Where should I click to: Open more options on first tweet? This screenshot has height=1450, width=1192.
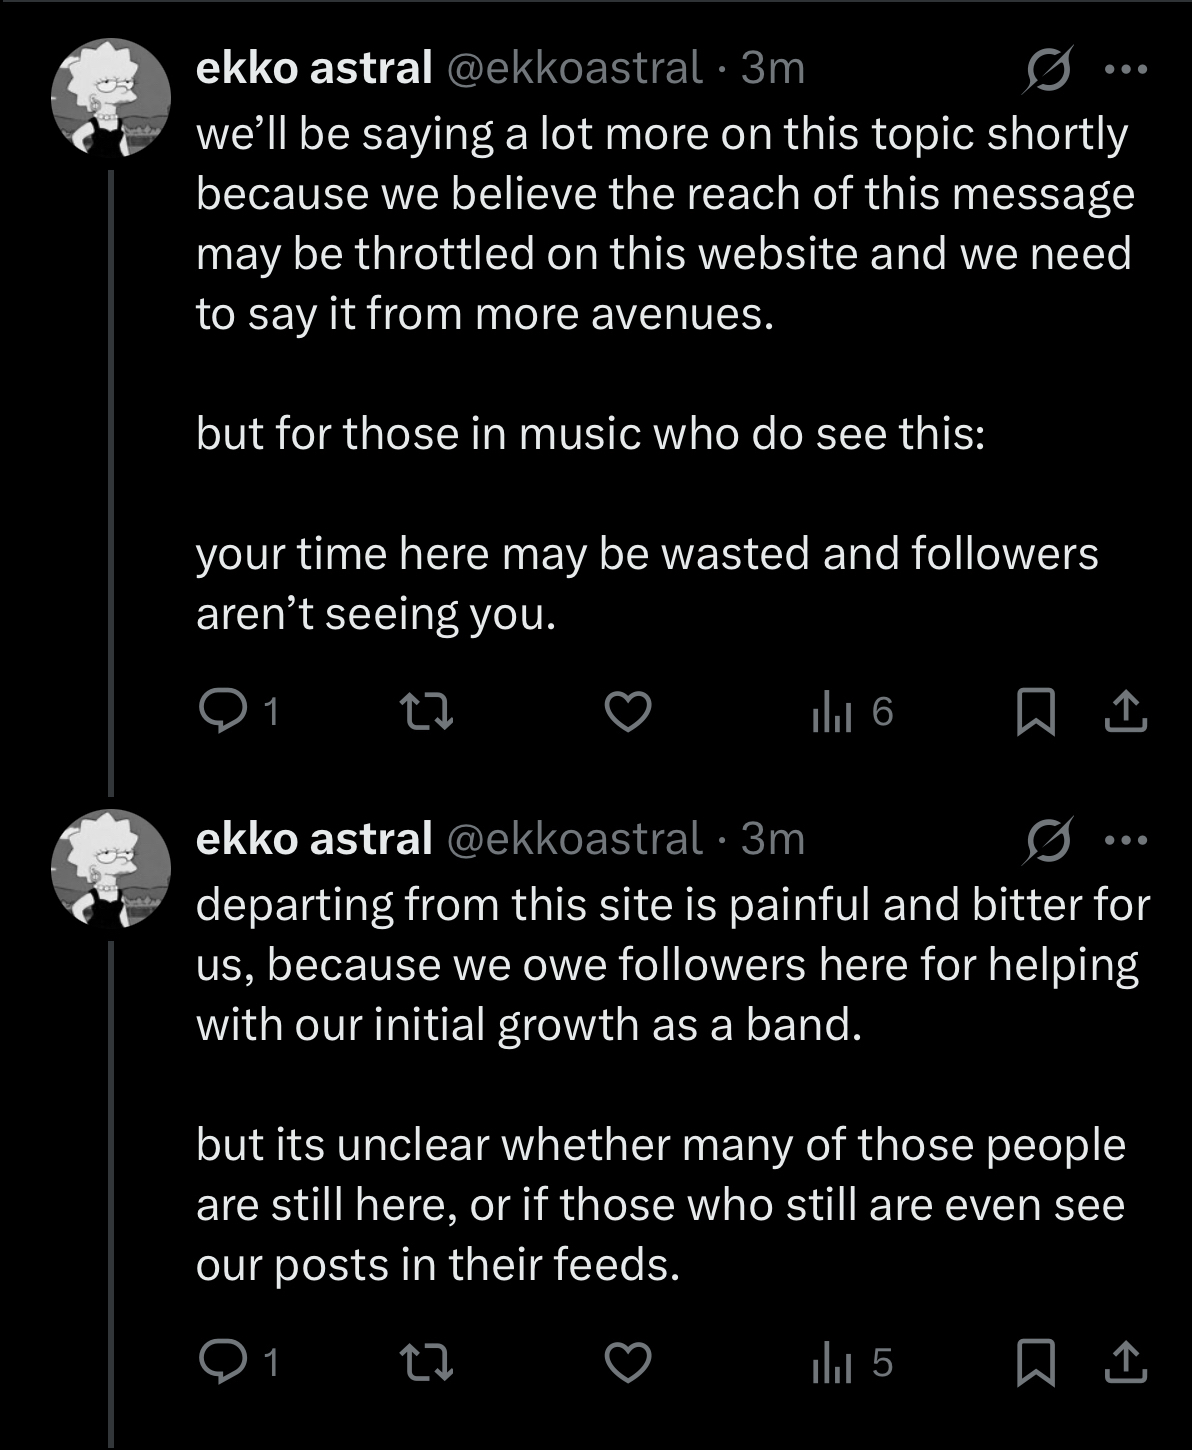[1126, 70]
